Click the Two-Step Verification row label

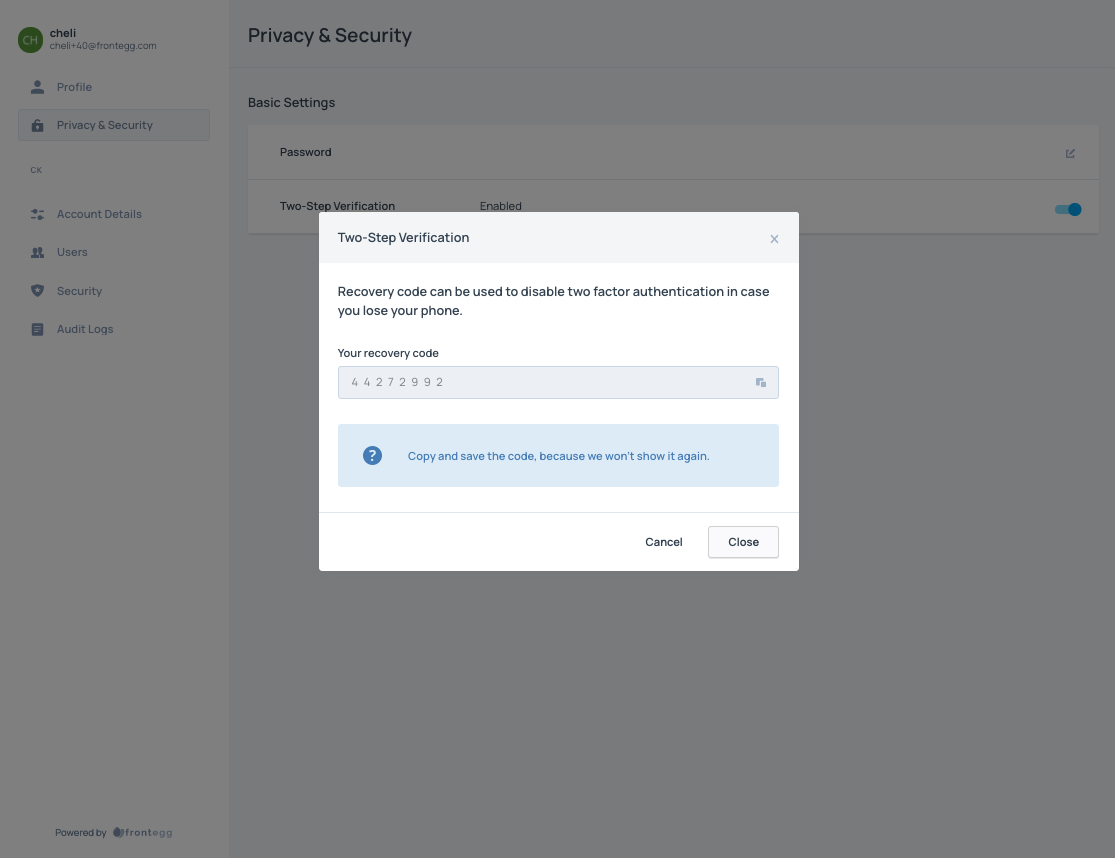coord(337,206)
